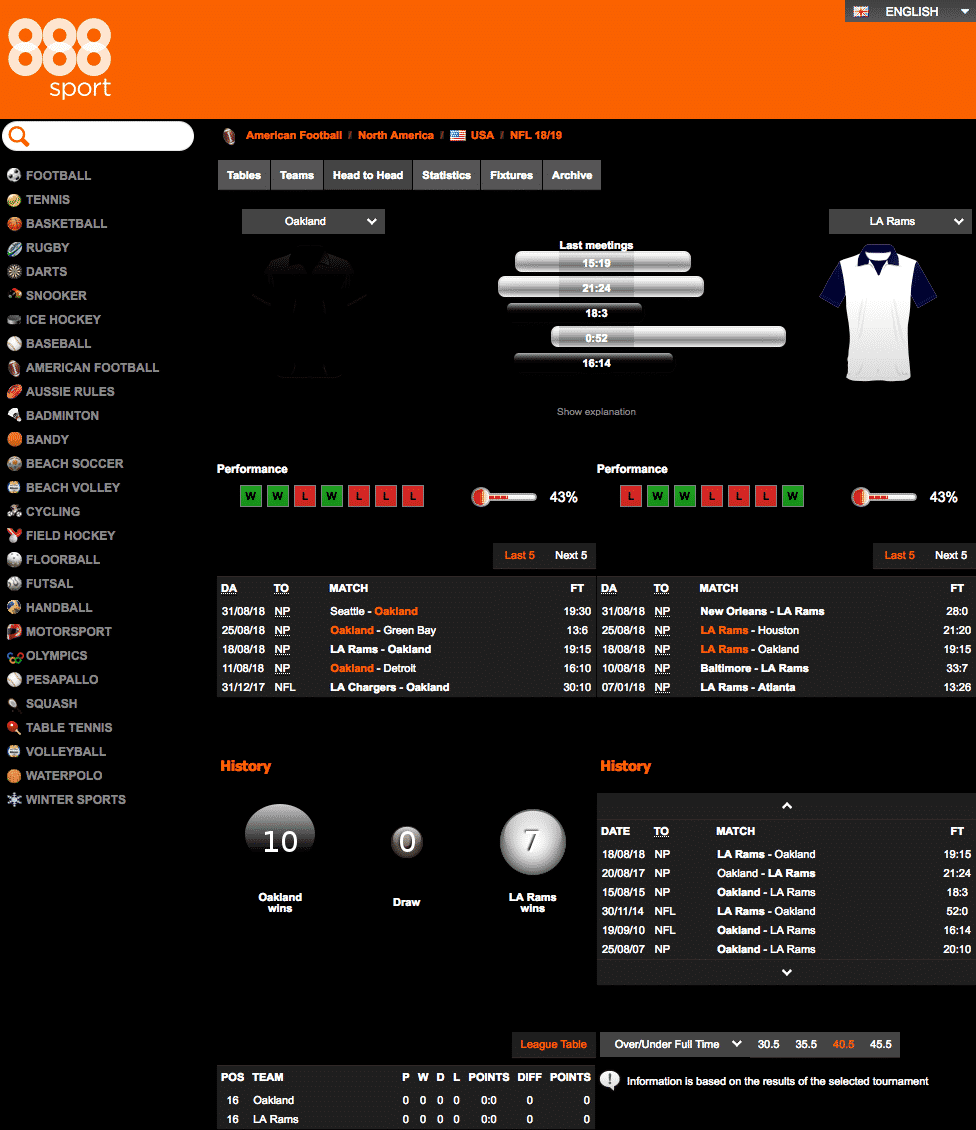Switch to the Archive tab
The width and height of the screenshot is (976, 1130).
click(572, 175)
